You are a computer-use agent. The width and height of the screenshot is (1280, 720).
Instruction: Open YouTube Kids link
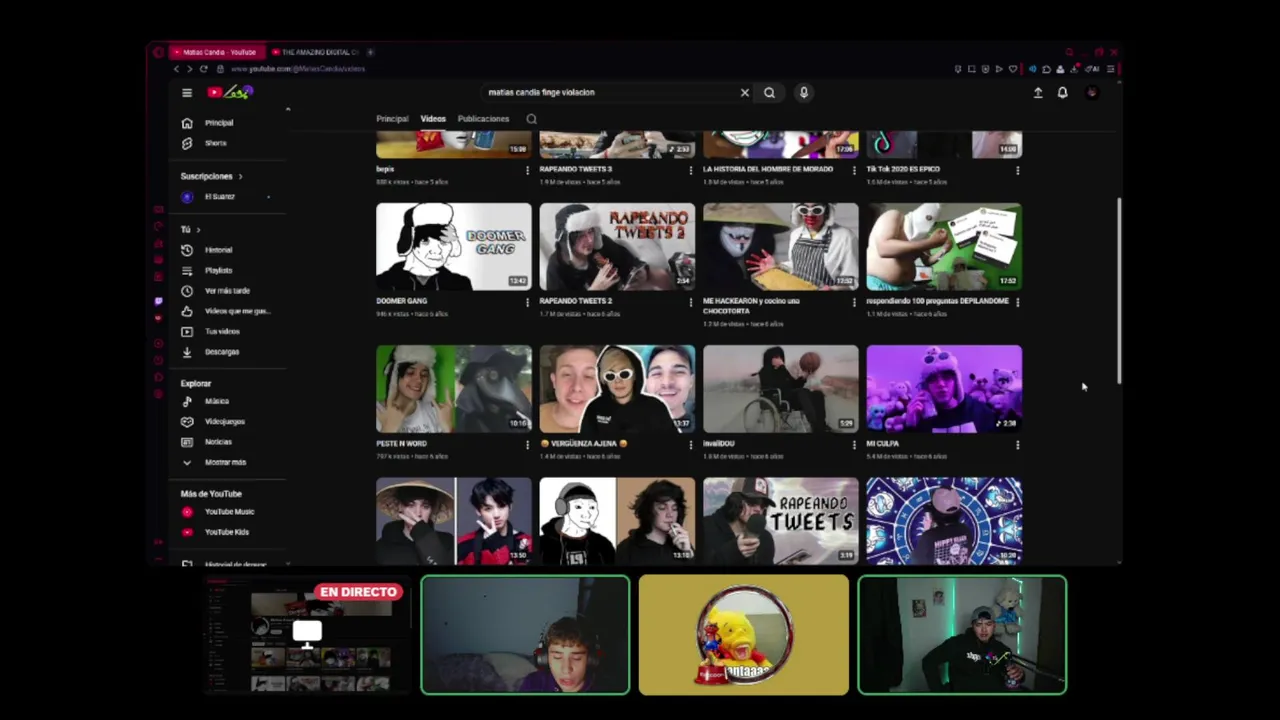tap(226, 532)
